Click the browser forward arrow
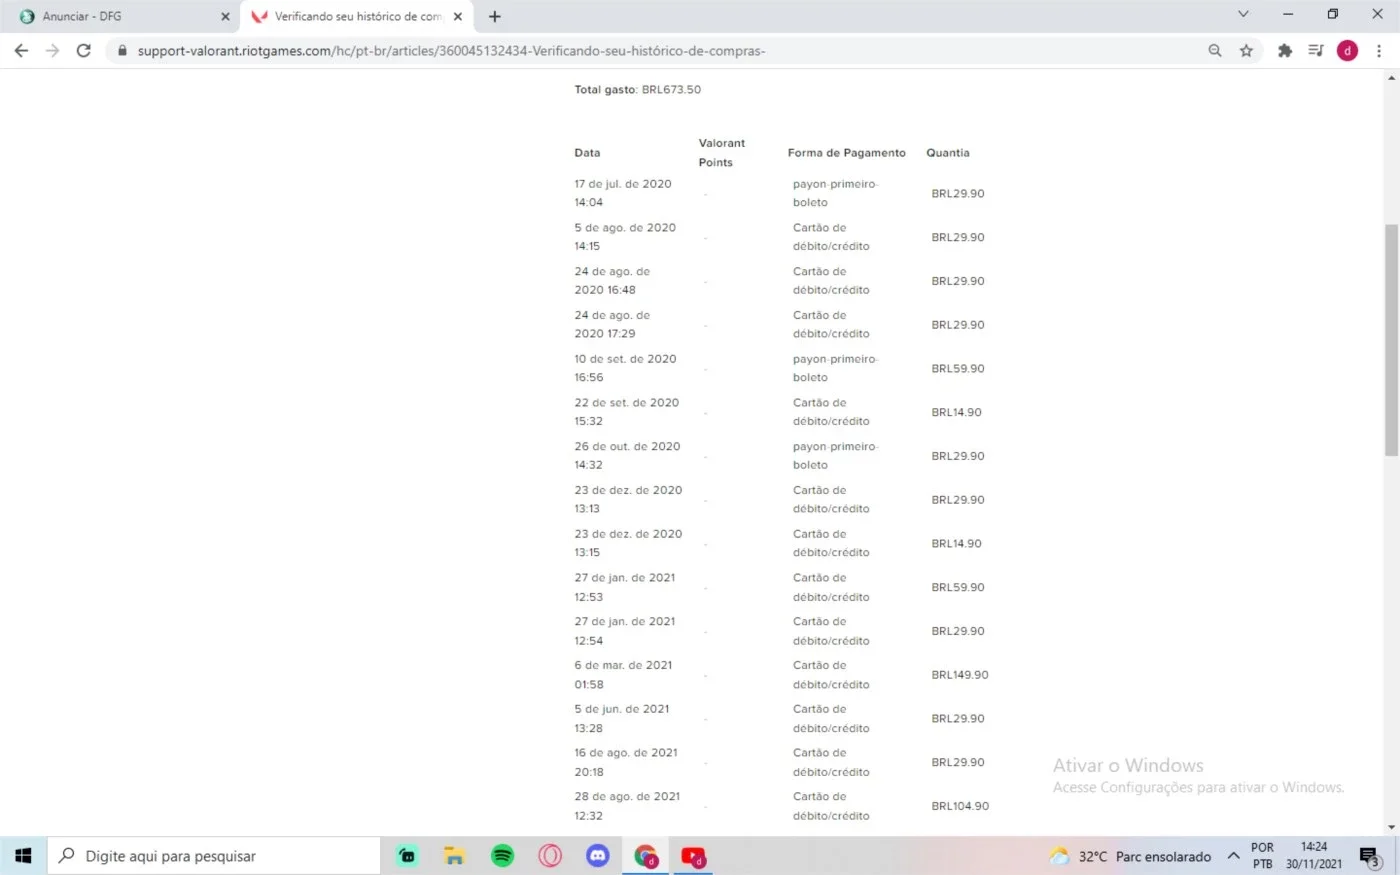This screenshot has height=875, width=1400. (x=52, y=50)
